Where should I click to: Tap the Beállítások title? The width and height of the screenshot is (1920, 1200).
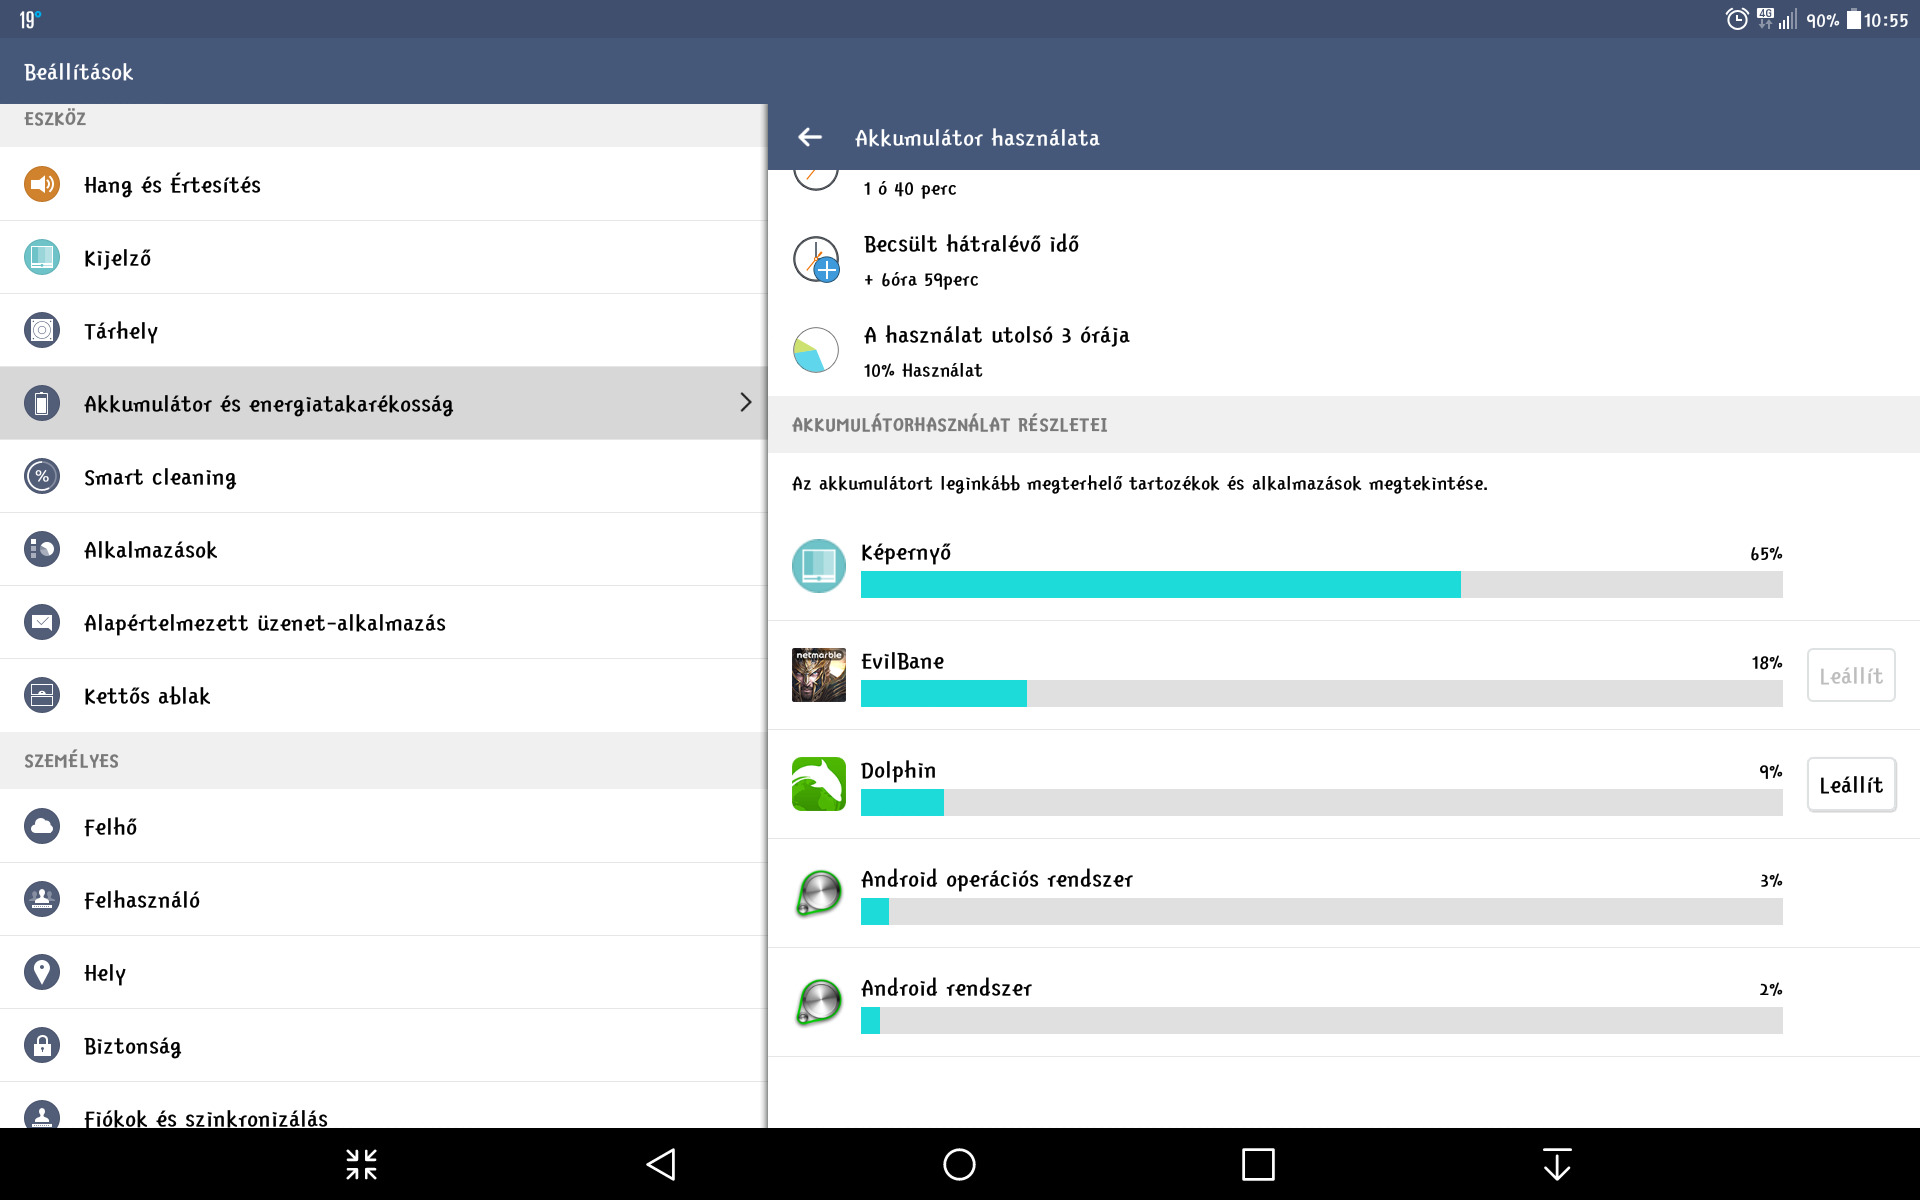79,72
